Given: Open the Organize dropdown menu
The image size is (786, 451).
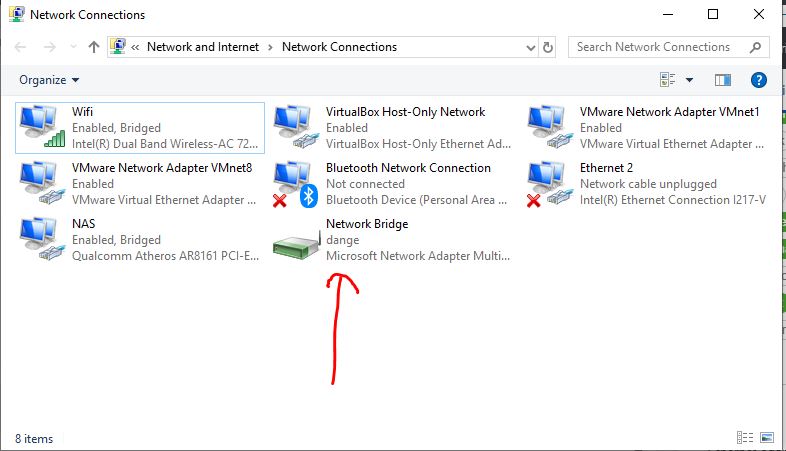Looking at the screenshot, I should 49,80.
